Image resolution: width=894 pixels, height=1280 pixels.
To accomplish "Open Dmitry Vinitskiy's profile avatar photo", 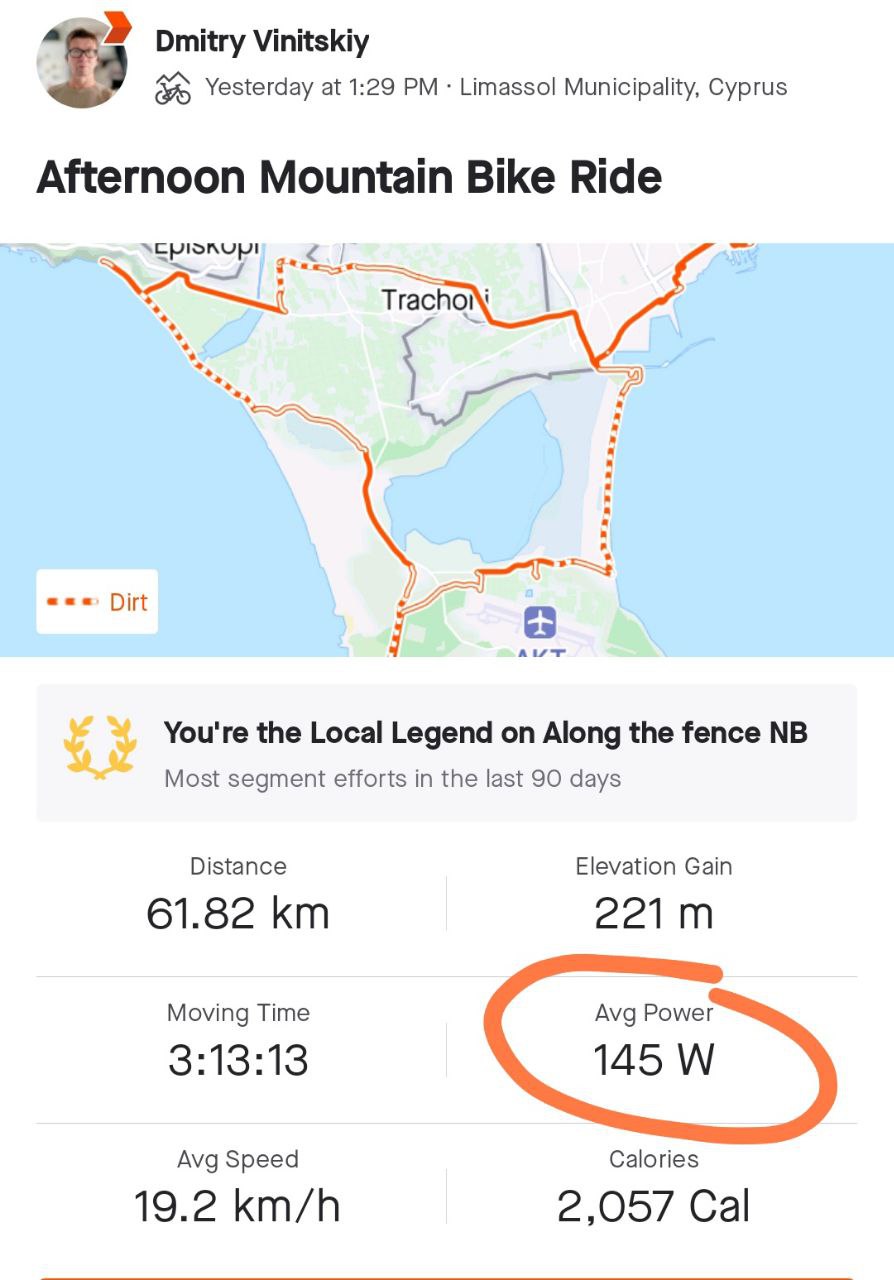I will (80, 64).
